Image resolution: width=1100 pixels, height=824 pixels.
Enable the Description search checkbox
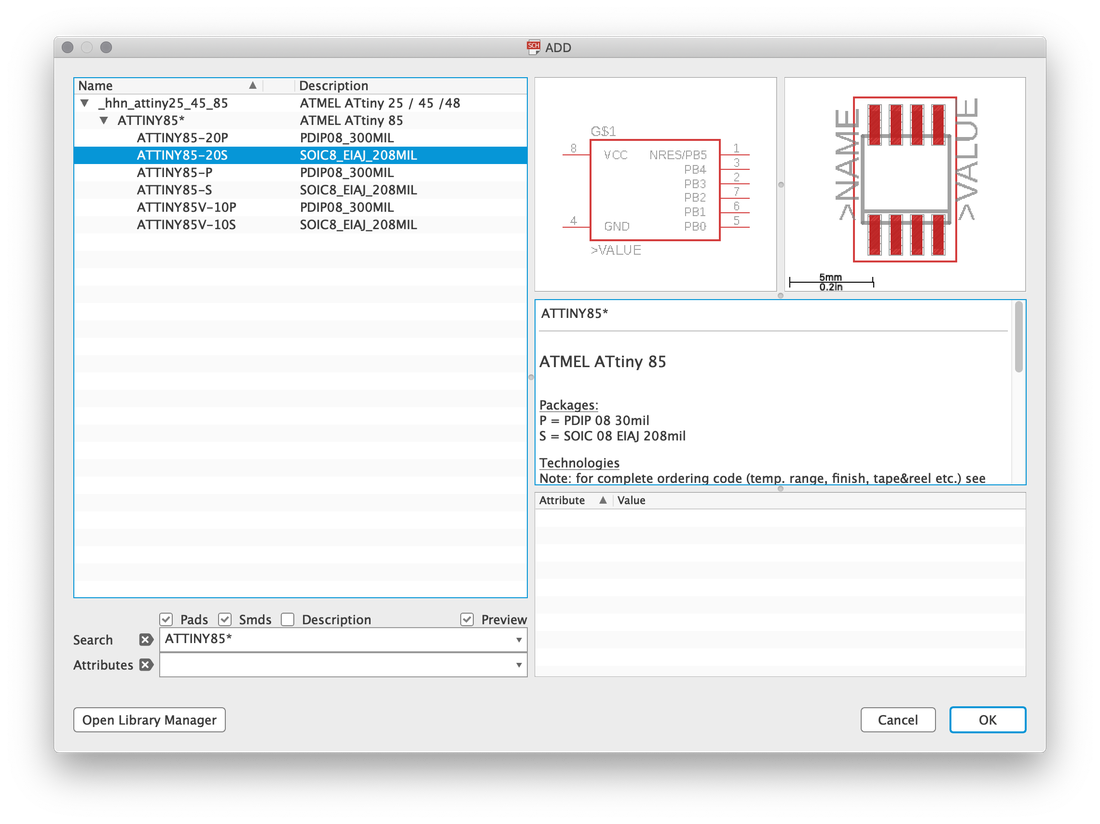pyautogui.click(x=288, y=619)
